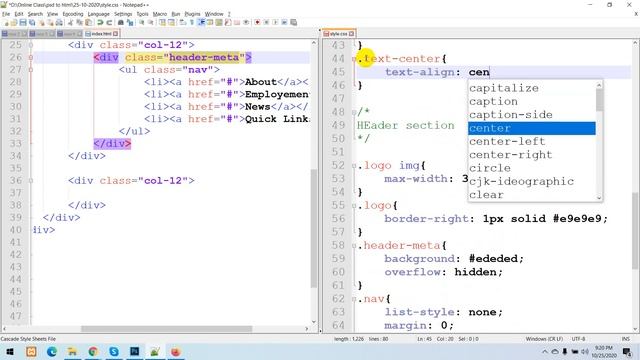Toggle synchronized vertical scrolling
The image size is (640, 360).
coord(162,22)
